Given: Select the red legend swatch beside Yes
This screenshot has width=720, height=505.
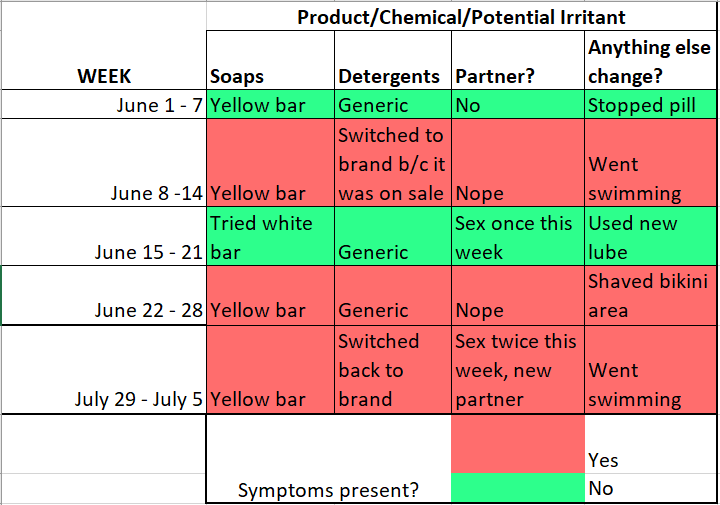Looking at the screenshot, I should point(518,444).
